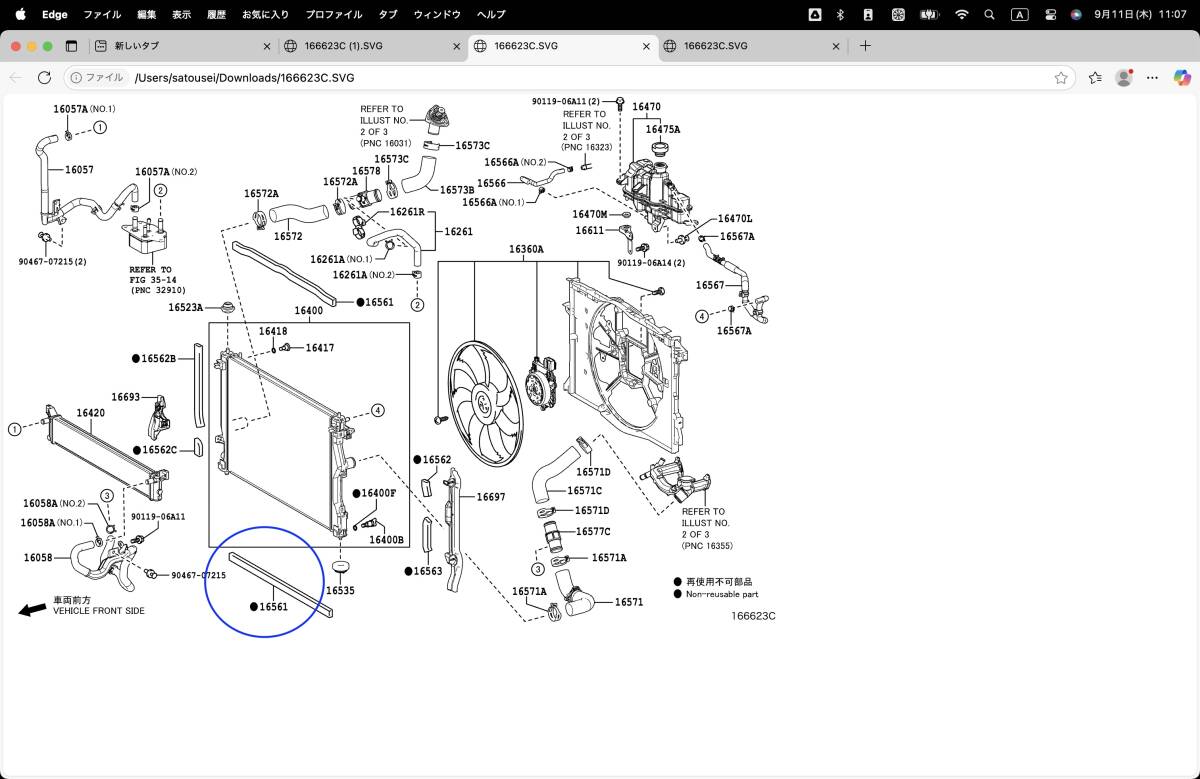Image resolution: width=1200 pixels, height=779 pixels.
Task: Switch to the 新しいタブ tab
Action: pos(180,46)
